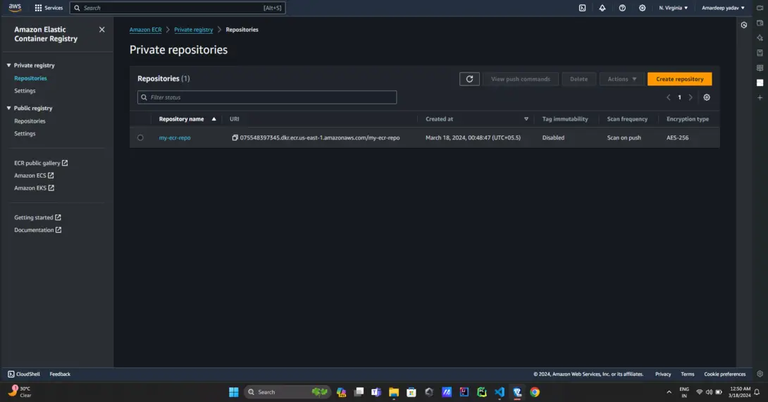This screenshot has width=768, height=402.
Task: Click the taskbar clock showing 12:50 AM
Action: coord(740,392)
